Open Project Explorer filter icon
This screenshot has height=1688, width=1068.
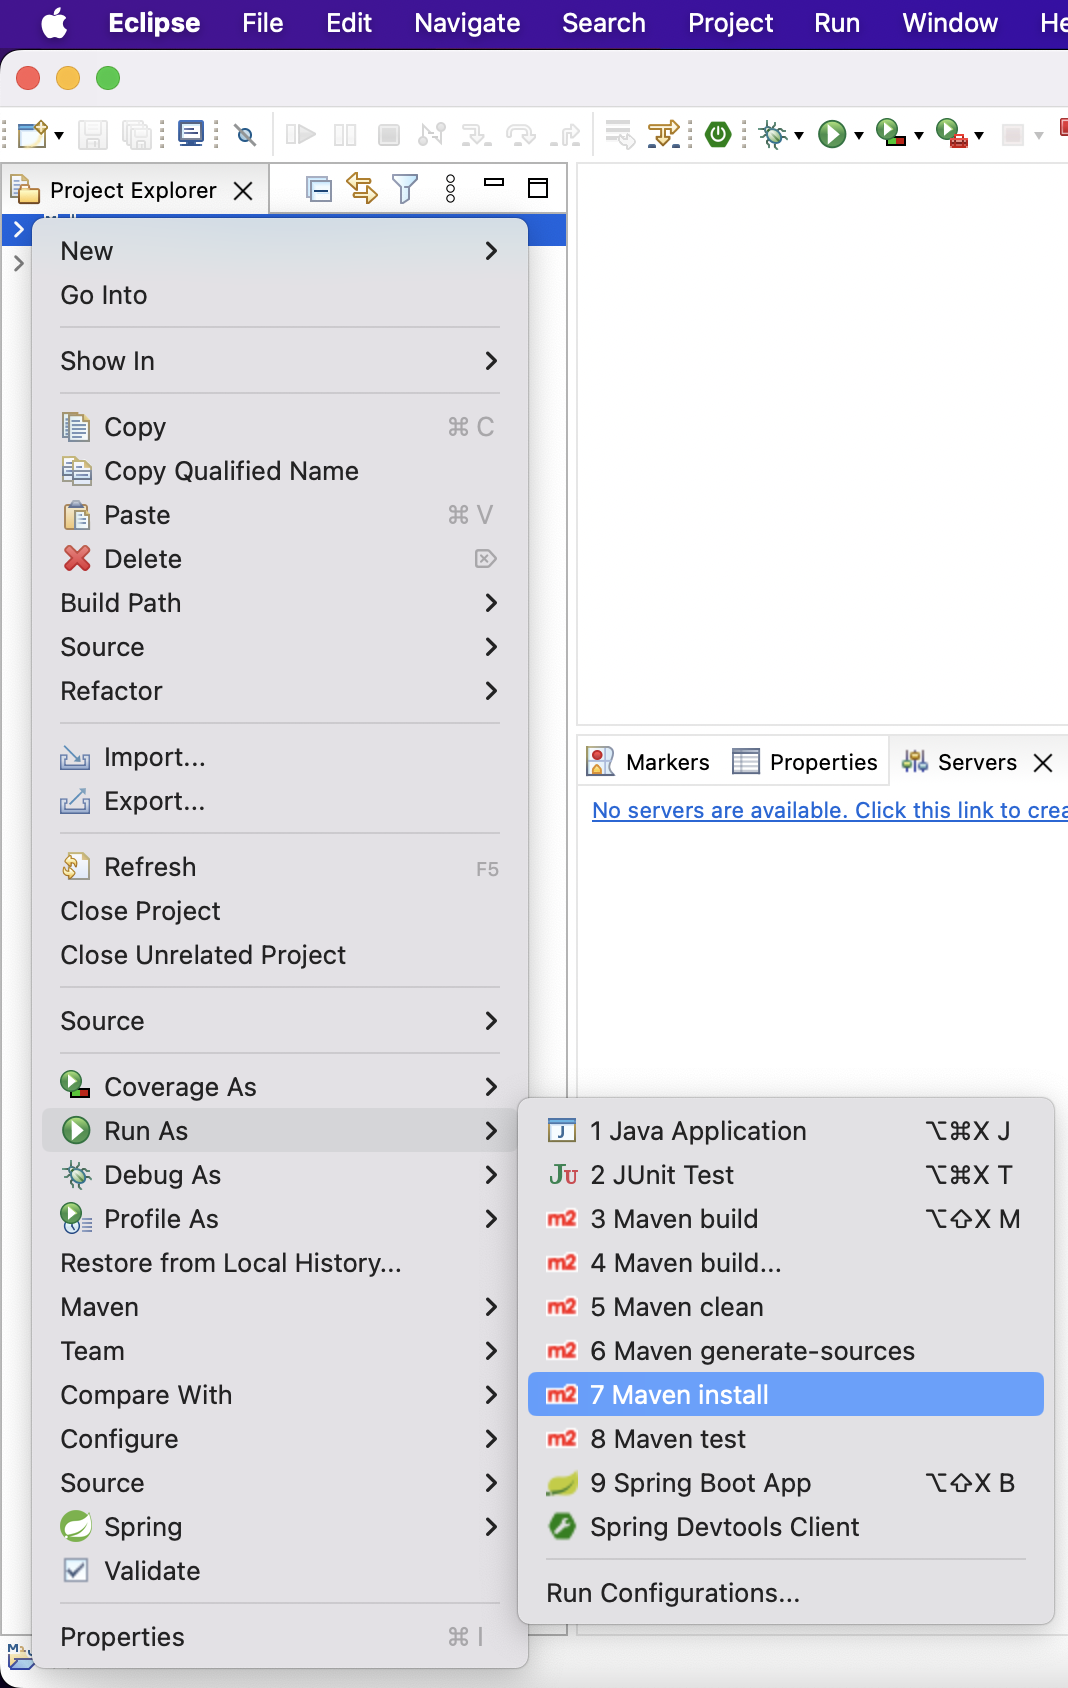pos(405,188)
